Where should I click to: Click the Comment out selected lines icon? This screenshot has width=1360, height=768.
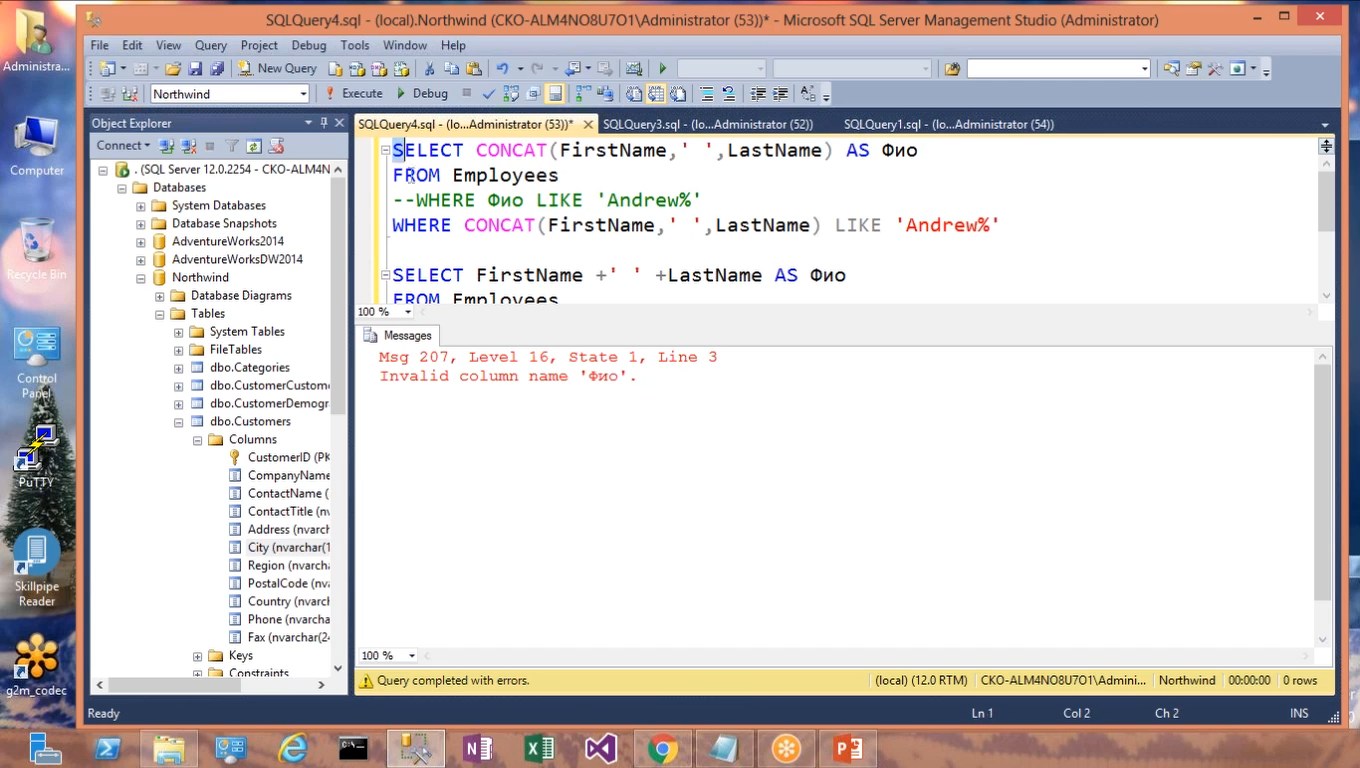(706, 94)
